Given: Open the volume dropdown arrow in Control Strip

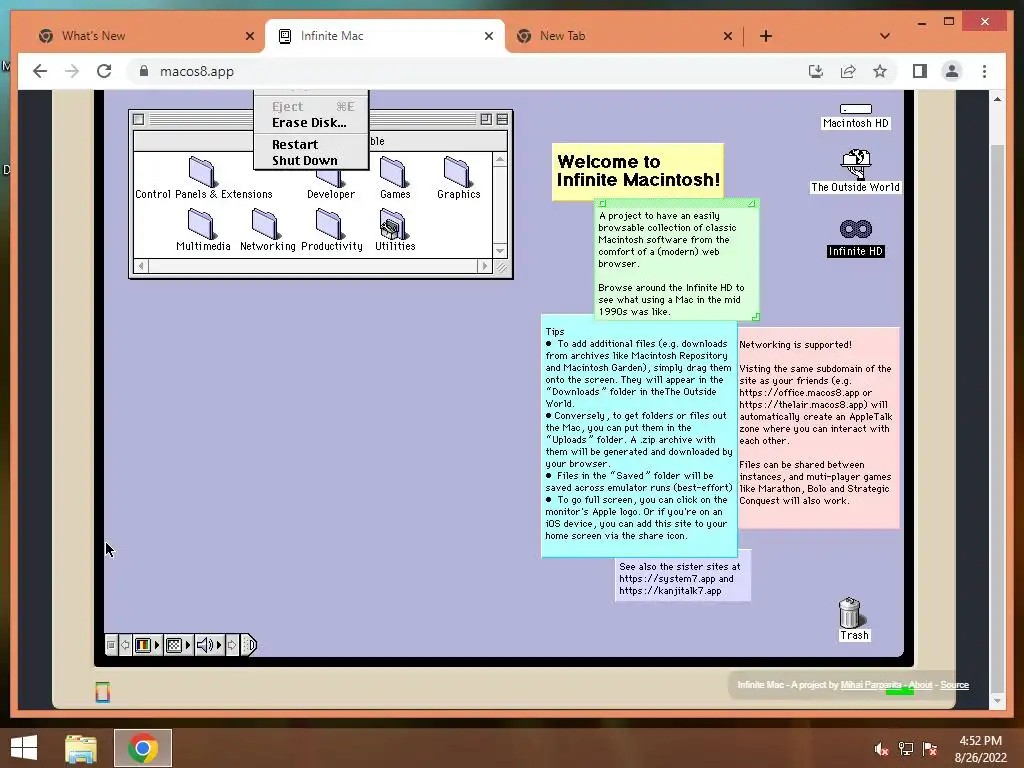Looking at the screenshot, I should pos(219,645).
